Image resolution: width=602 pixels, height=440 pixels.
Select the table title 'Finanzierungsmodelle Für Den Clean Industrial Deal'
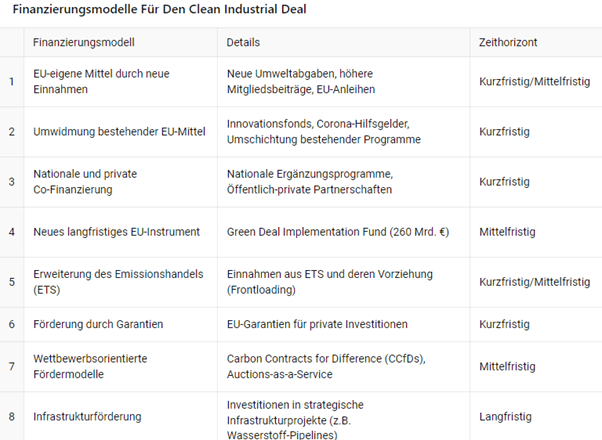click(160, 10)
